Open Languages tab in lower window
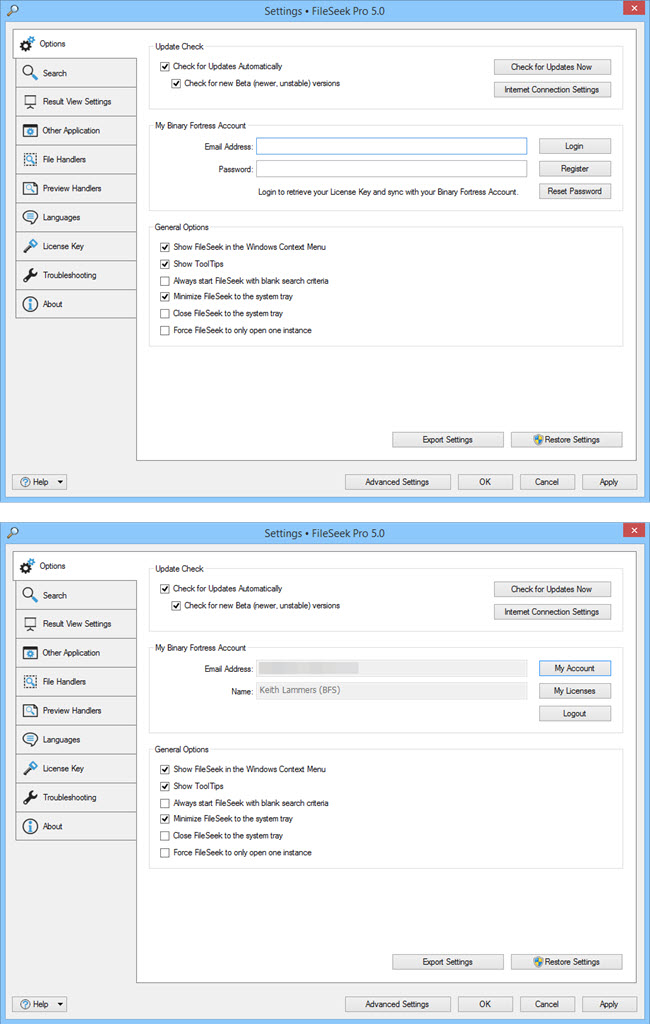This screenshot has width=650, height=1024. coord(76,739)
